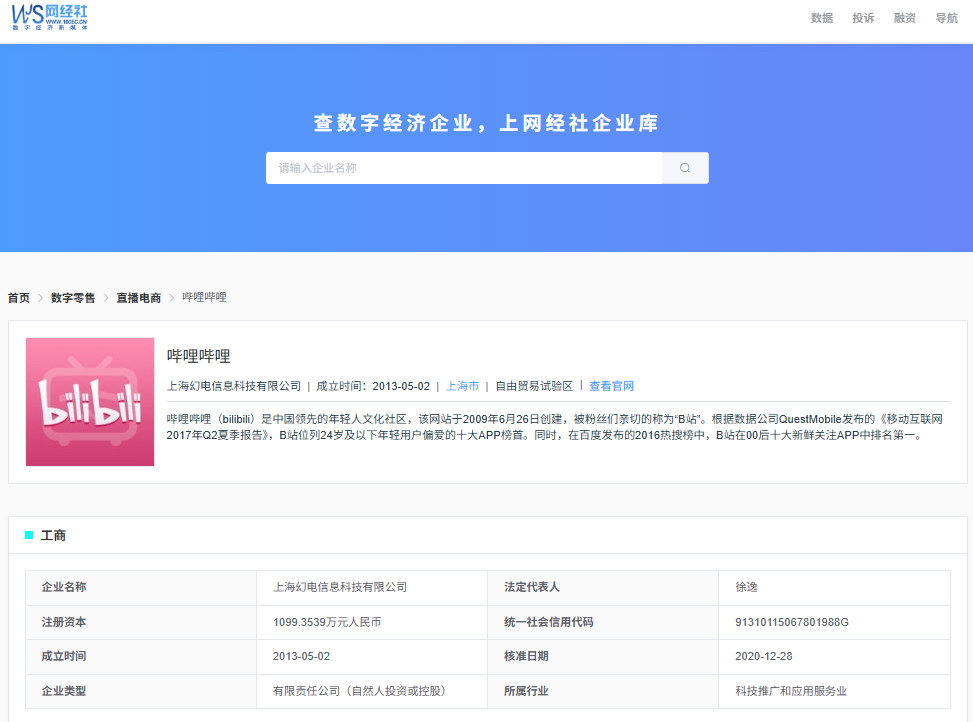973x722 pixels.
Task: Open the 融资 top navigation item
Action: (x=905, y=18)
